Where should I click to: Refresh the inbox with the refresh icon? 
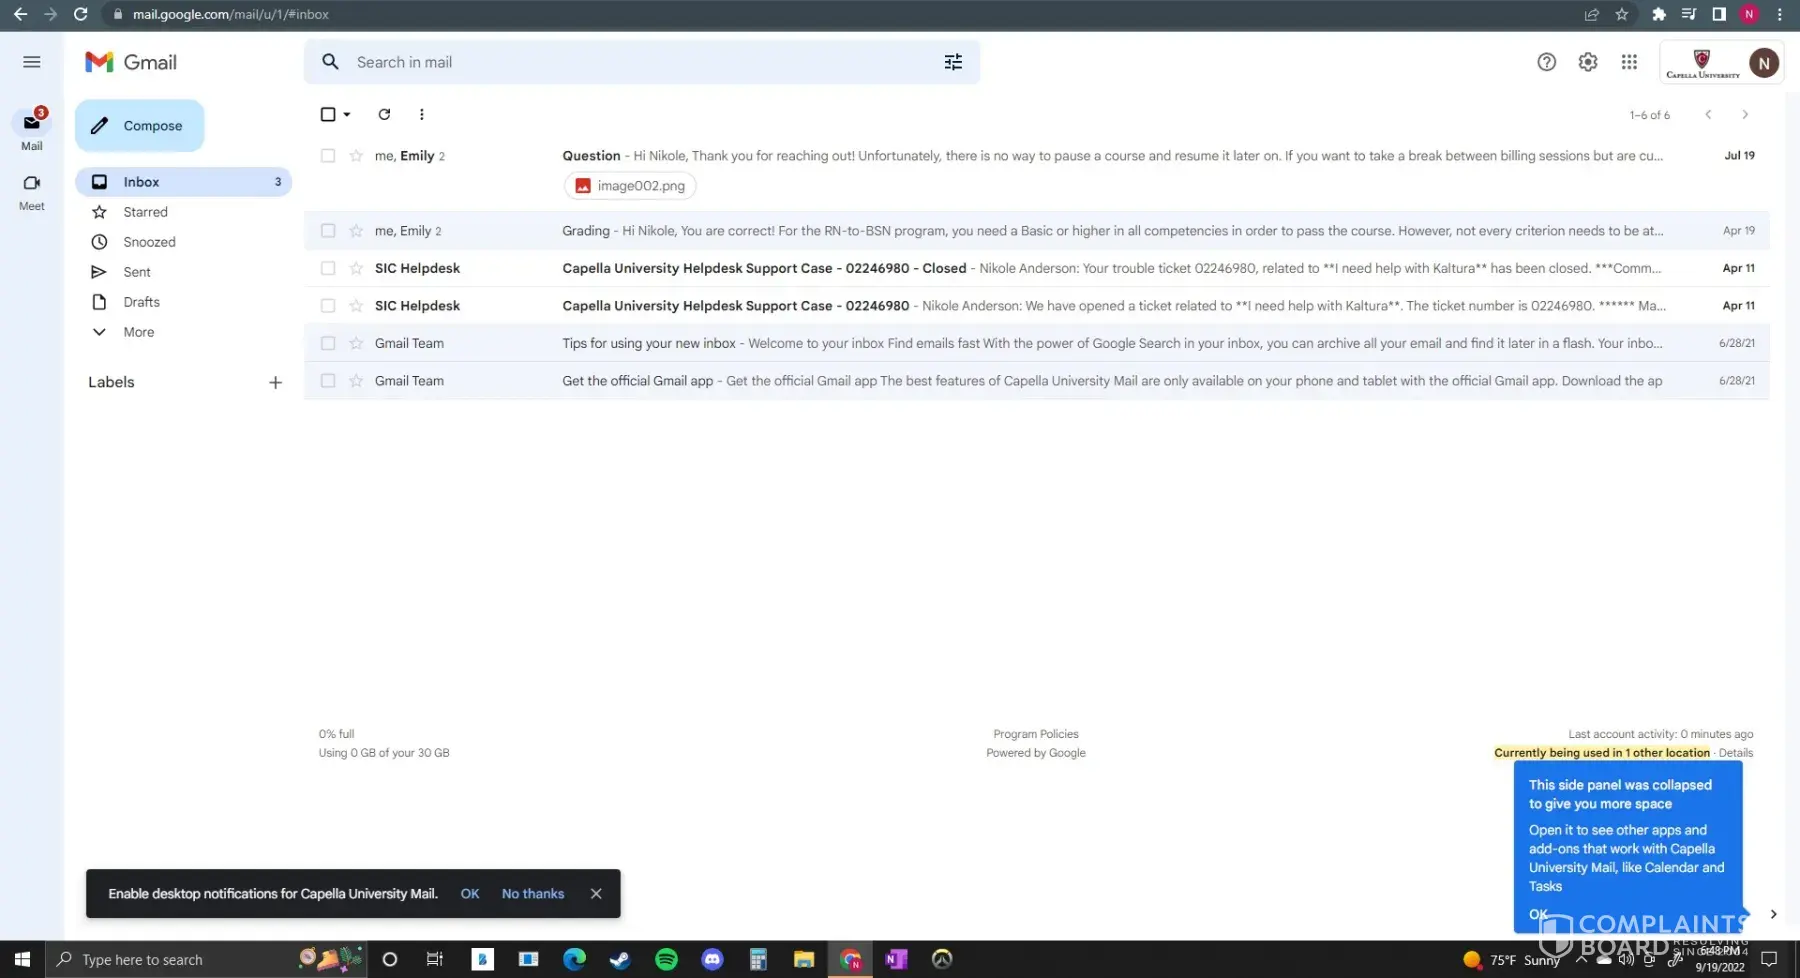point(384,114)
